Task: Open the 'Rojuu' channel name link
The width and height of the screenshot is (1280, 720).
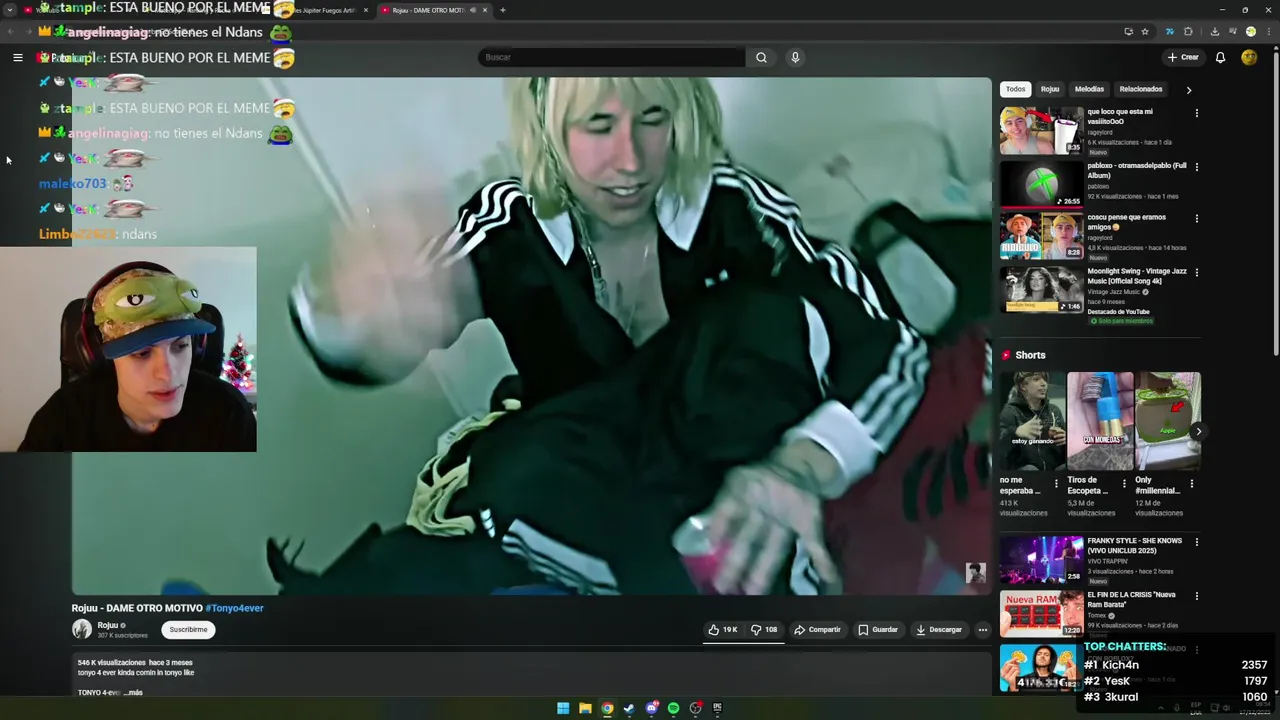Action: pyautogui.click(x=108, y=625)
